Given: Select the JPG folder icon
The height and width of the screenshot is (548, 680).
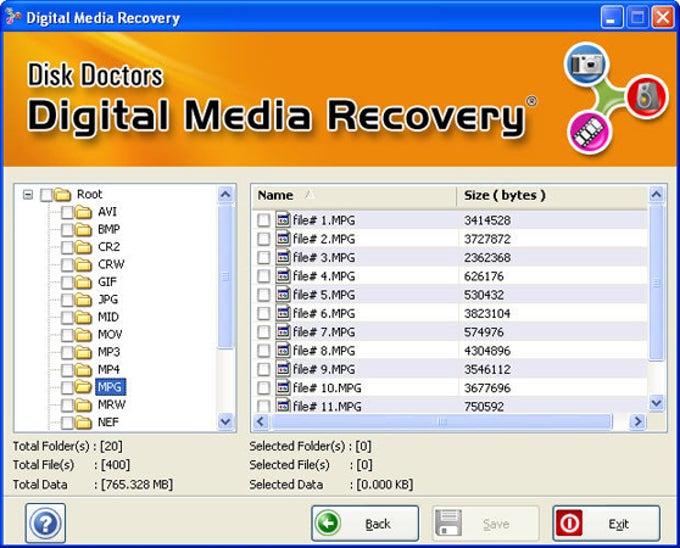Looking at the screenshot, I should pos(83,300).
